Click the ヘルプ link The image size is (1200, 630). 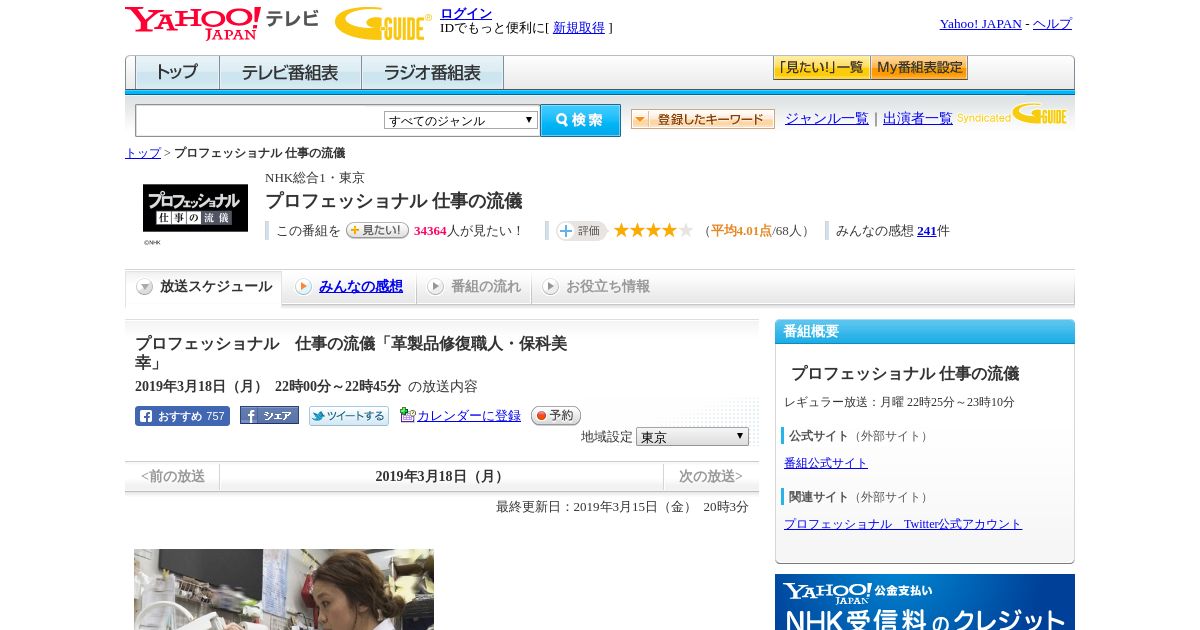click(x=1052, y=24)
